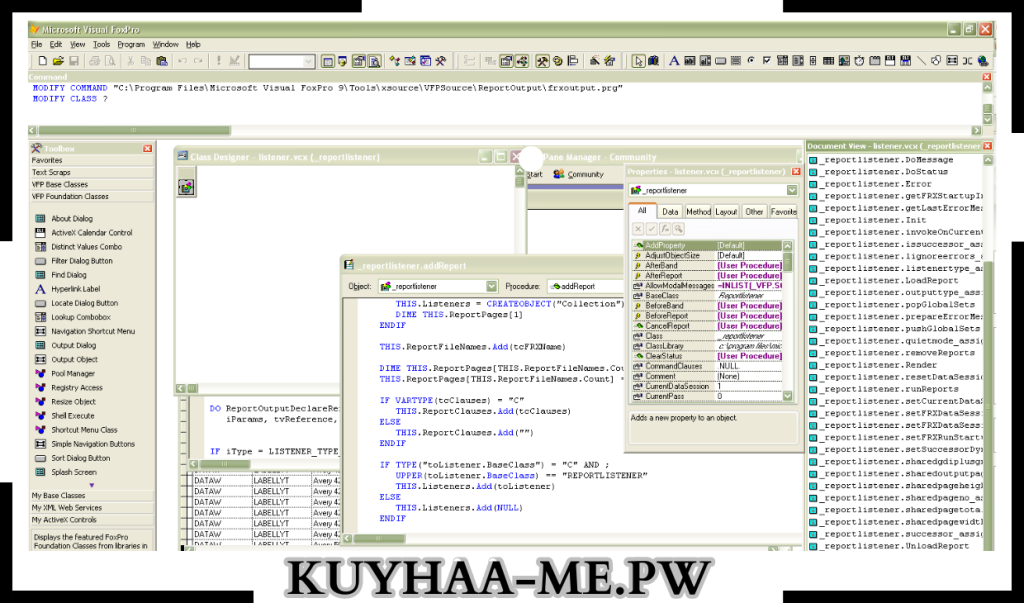Image resolution: width=1024 pixels, height=603 pixels.
Task: Expand VFP Base Classes in Toolbox
Action: click(x=91, y=184)
